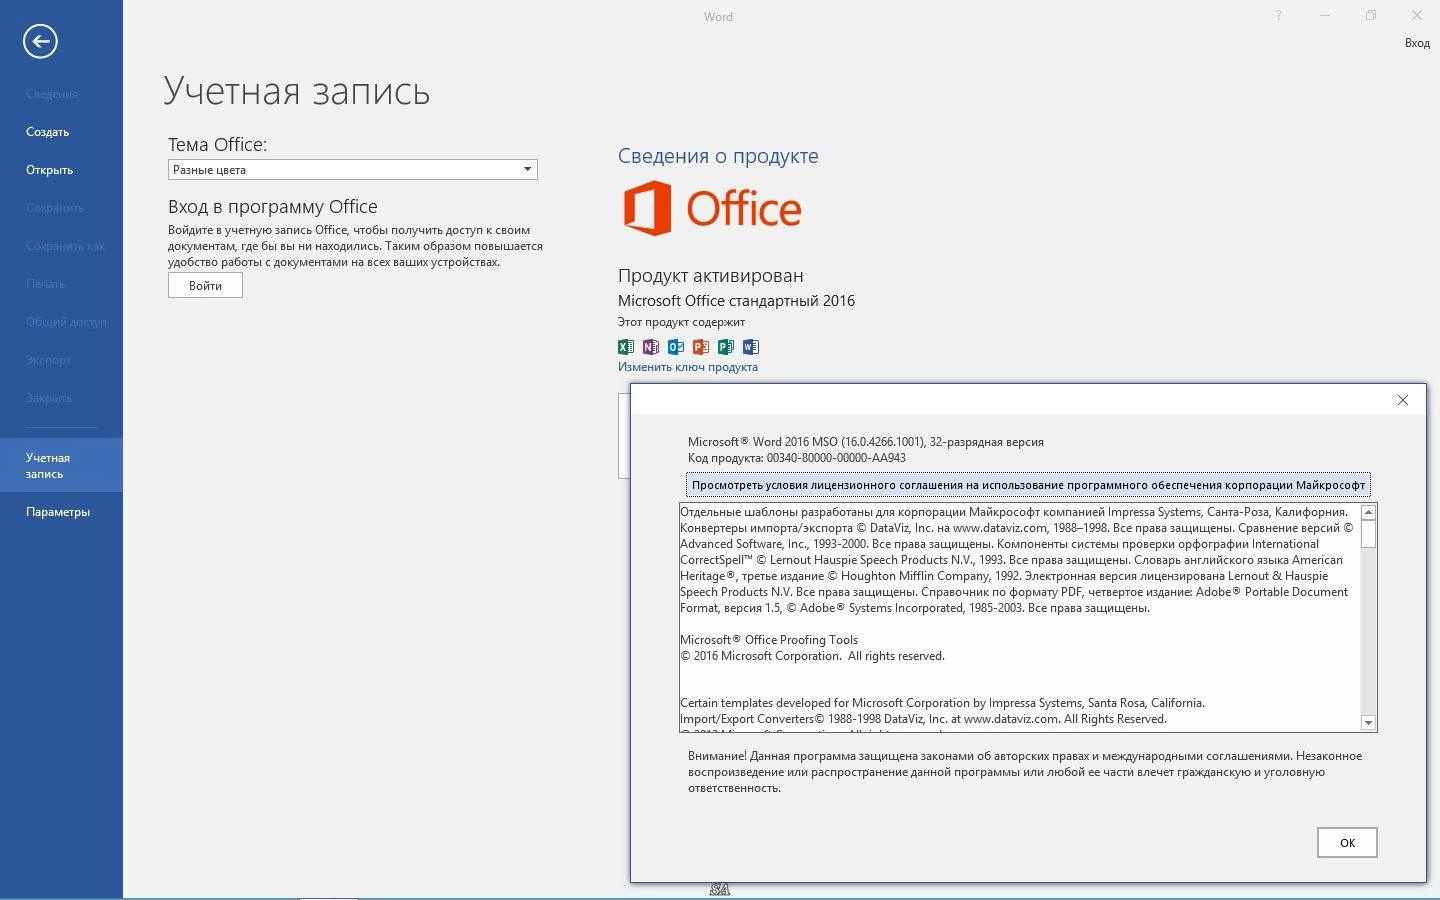This screenshot has height=900, width=1440.
Task: Confirm the dialog with OK
Action: 1347,843
